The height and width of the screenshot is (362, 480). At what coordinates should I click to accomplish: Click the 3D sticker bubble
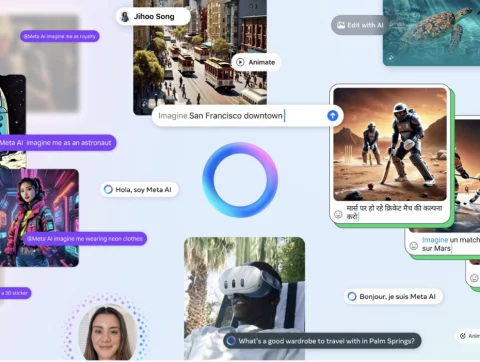15,293
